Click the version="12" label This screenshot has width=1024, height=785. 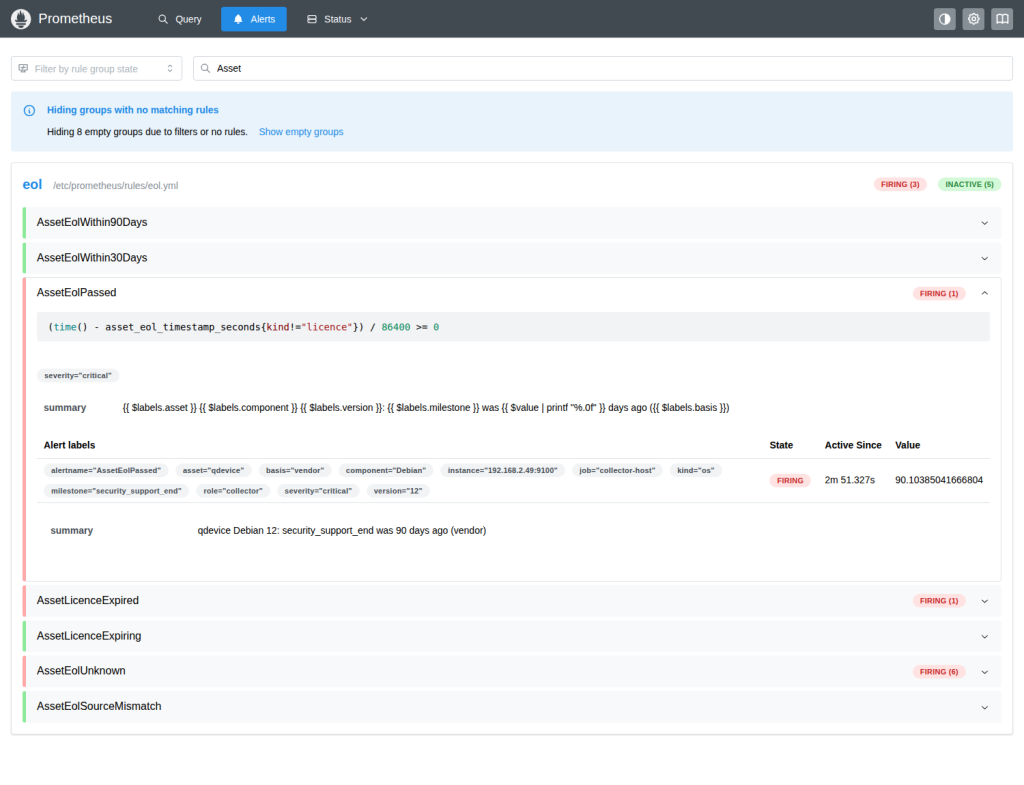[398, 491]
